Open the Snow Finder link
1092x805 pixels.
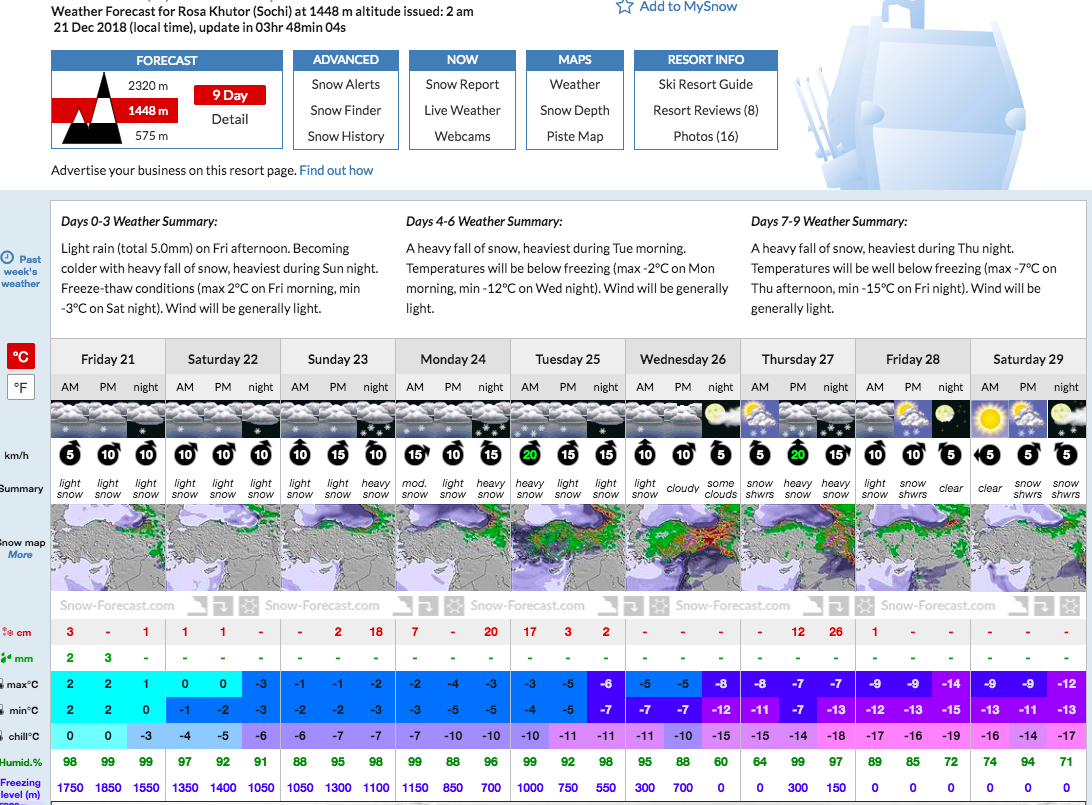[345, 110]
